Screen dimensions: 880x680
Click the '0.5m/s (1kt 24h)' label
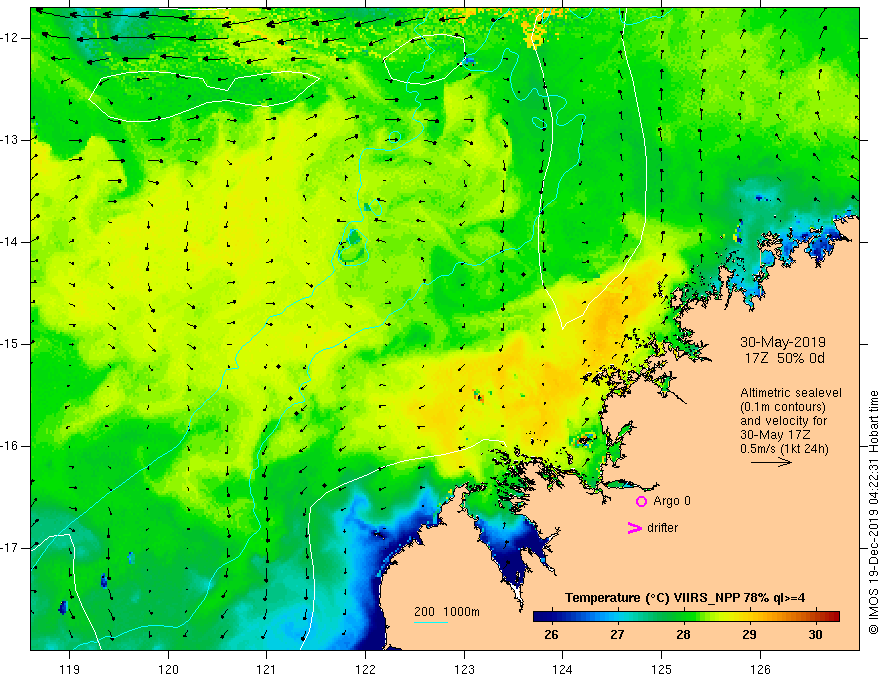pos(784,449)
